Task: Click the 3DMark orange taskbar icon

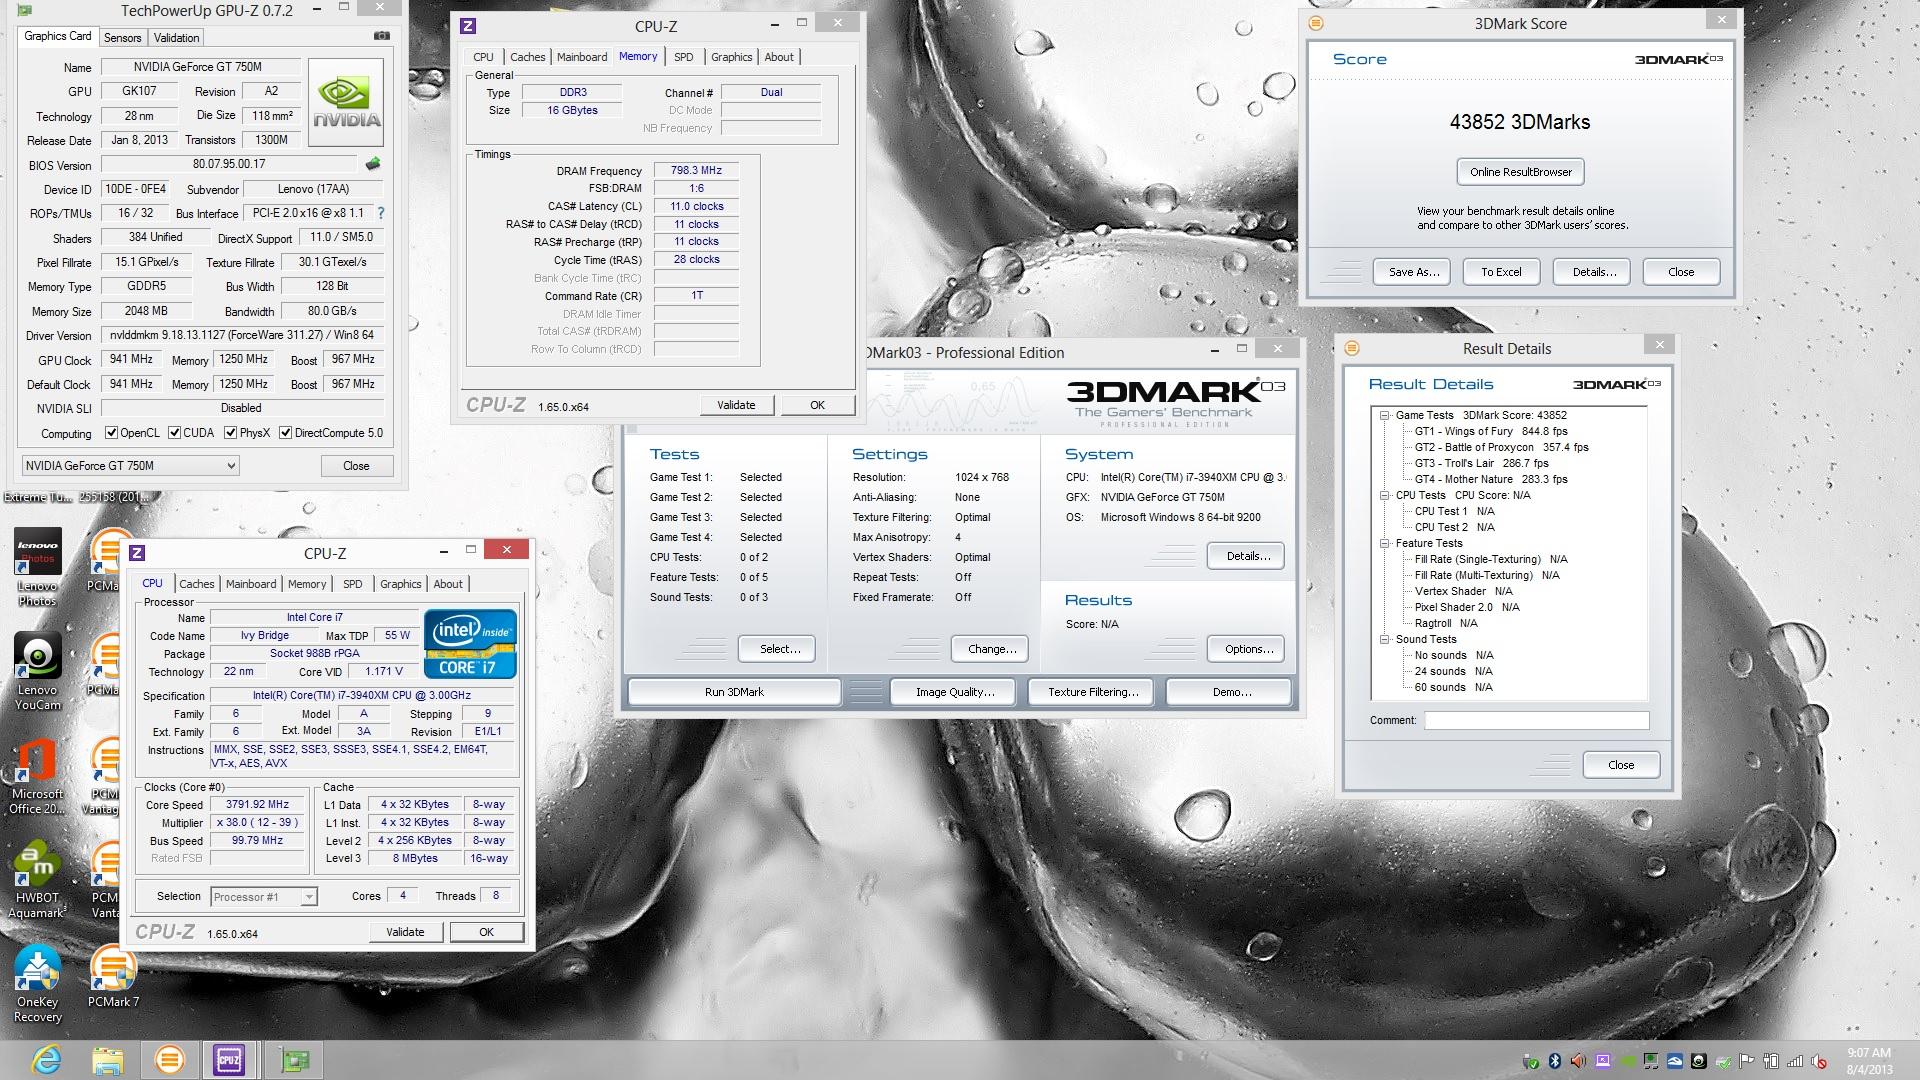Action: click(x=169, y=1060)
